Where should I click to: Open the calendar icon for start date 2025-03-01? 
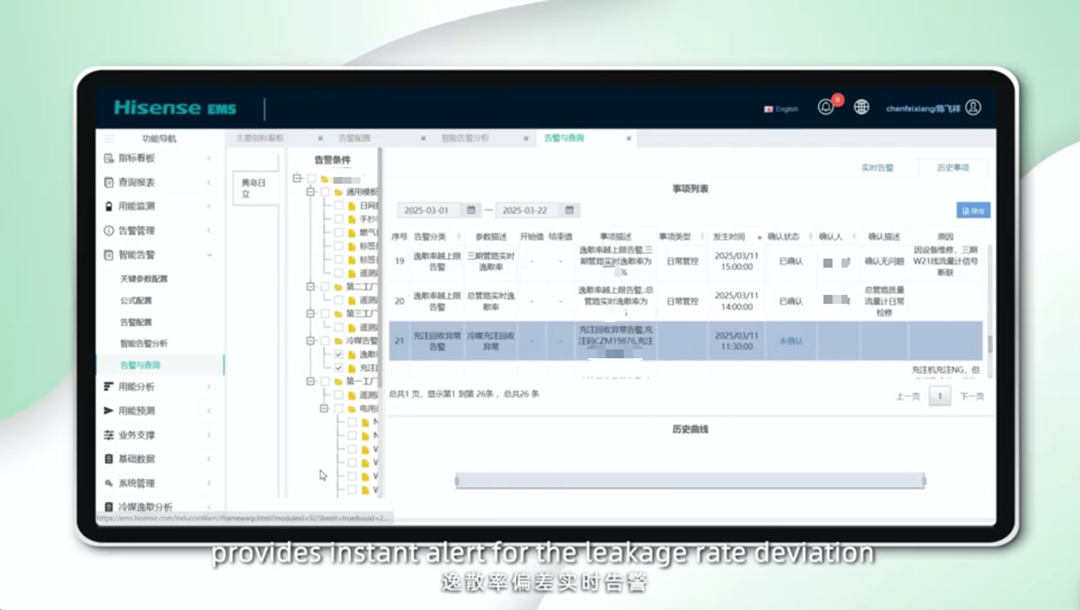pyautogui.click(x=471, y=210)
